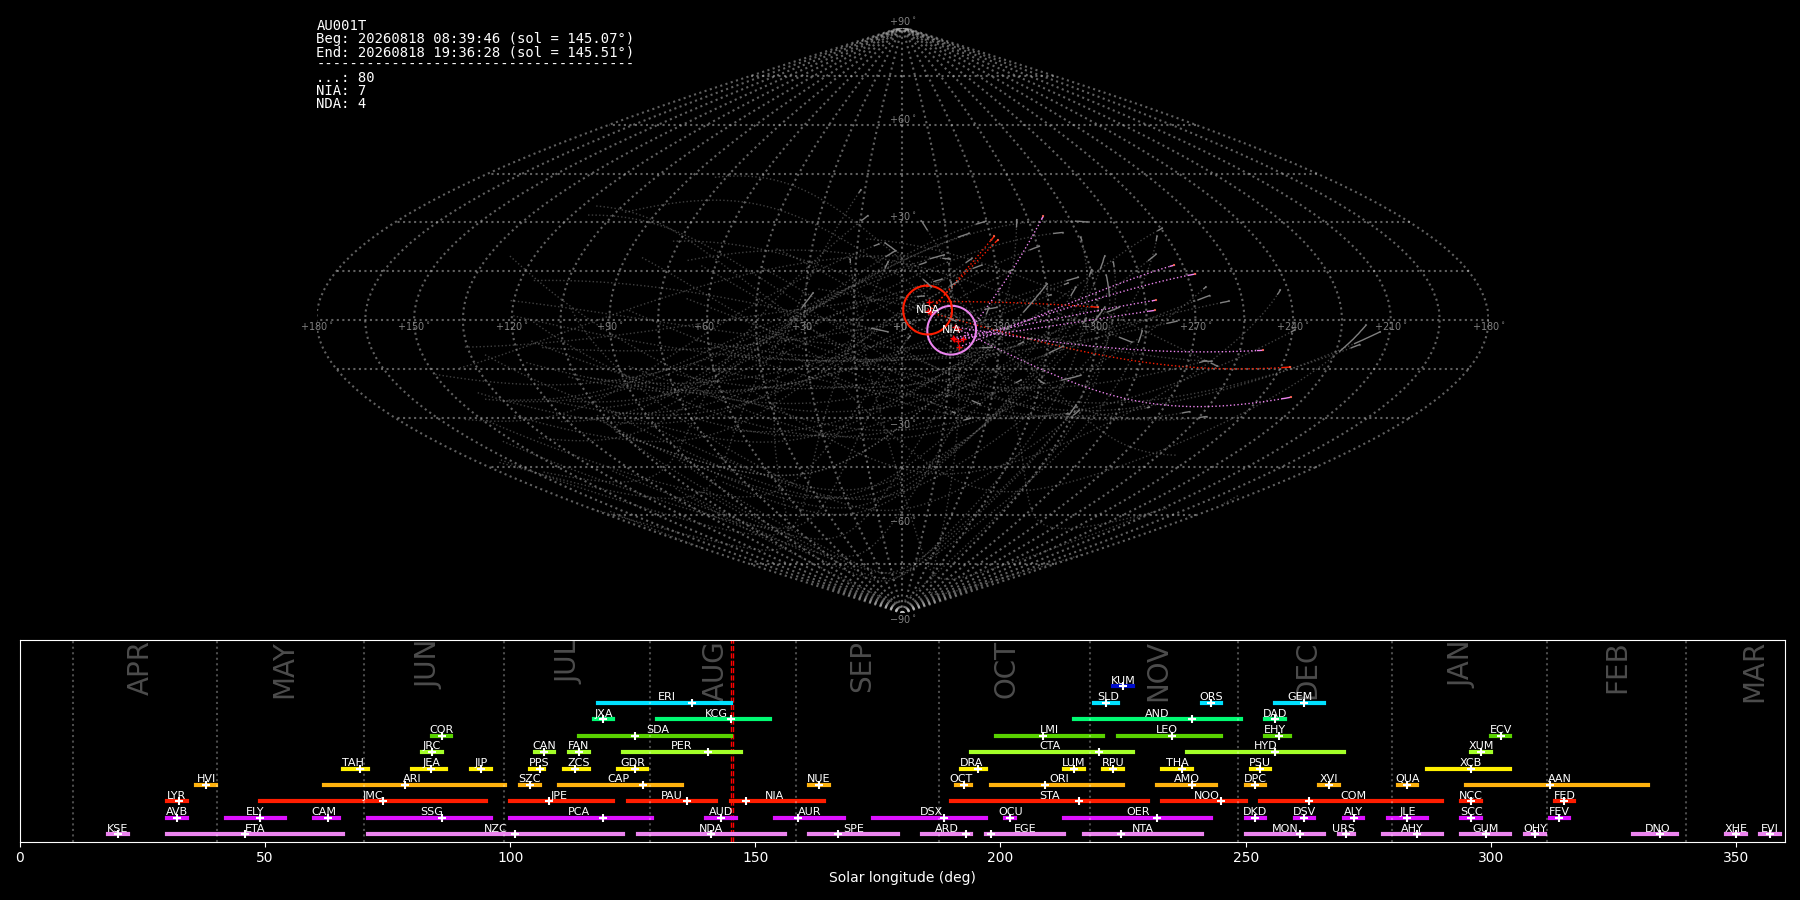Select the GEM shower bar
Screen dimensions: 1800x900
click(1299, 703)
